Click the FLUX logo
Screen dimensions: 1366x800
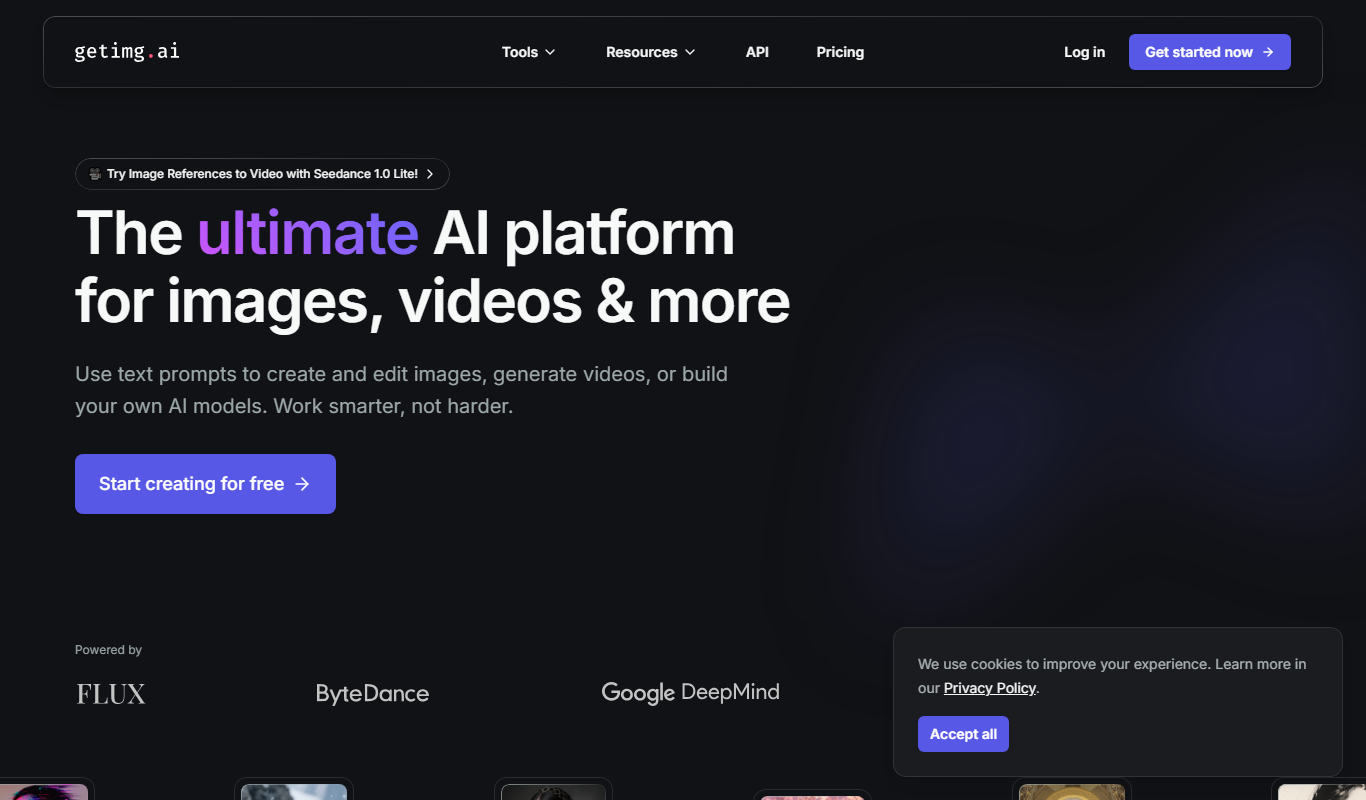111,694
